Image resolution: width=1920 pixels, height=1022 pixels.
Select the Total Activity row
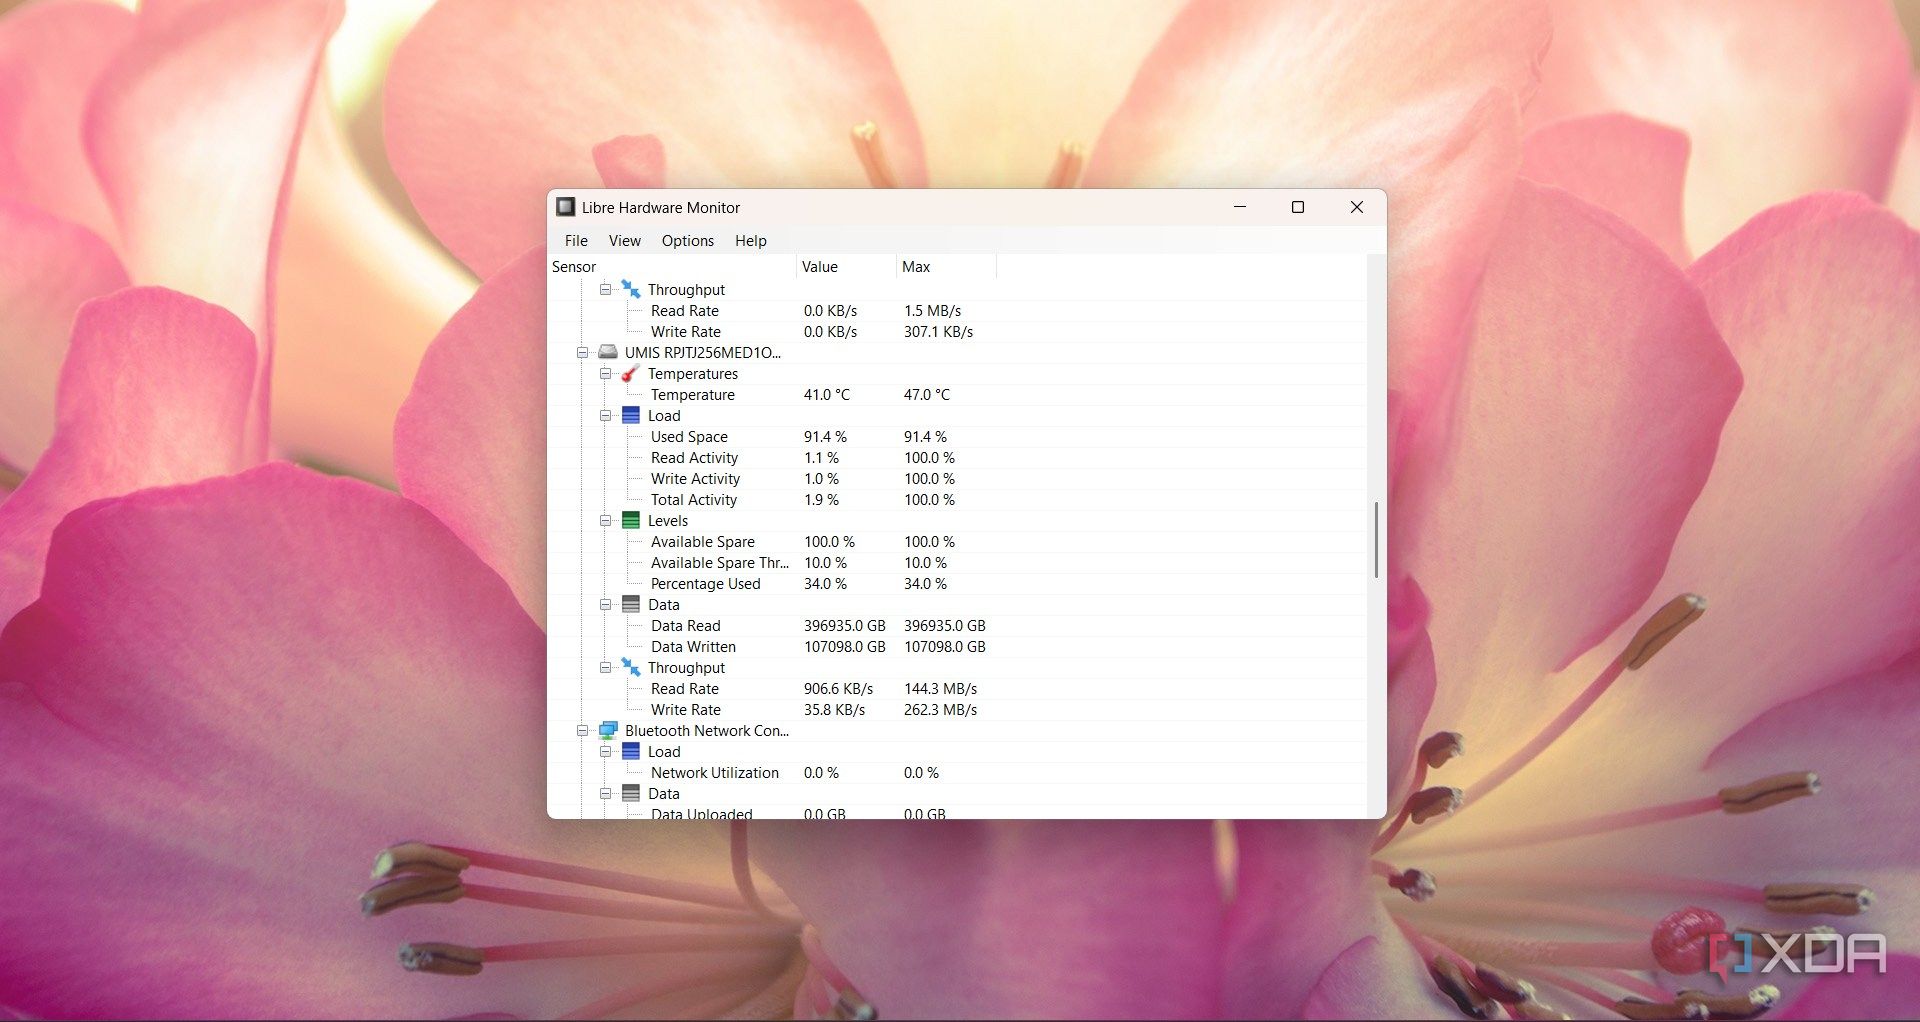coord(957,500)
